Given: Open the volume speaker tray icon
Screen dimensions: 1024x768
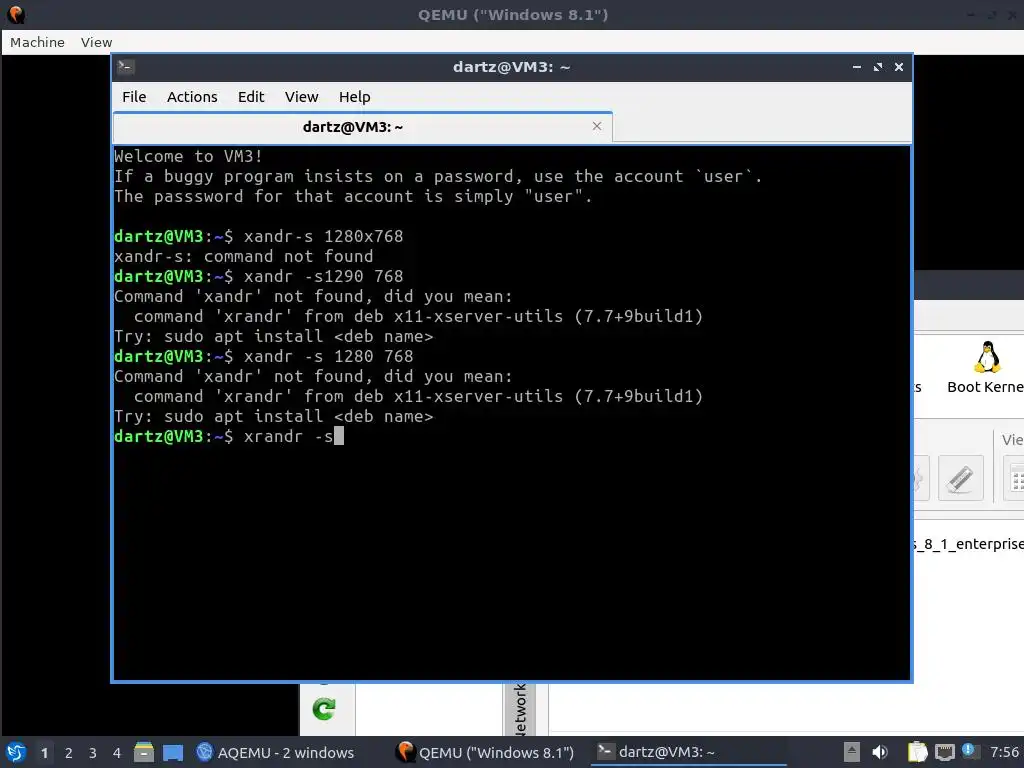Looking at the screenshot, I should tap(880, 752).
